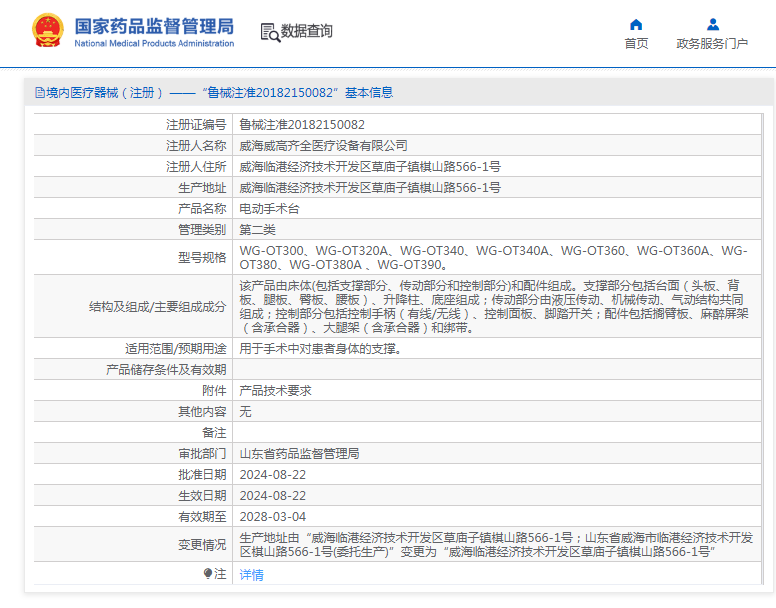Screen dimensions: 776x608
Task: Click 用于手术中对患者身体的支撑 usage text
Action: 321,349
